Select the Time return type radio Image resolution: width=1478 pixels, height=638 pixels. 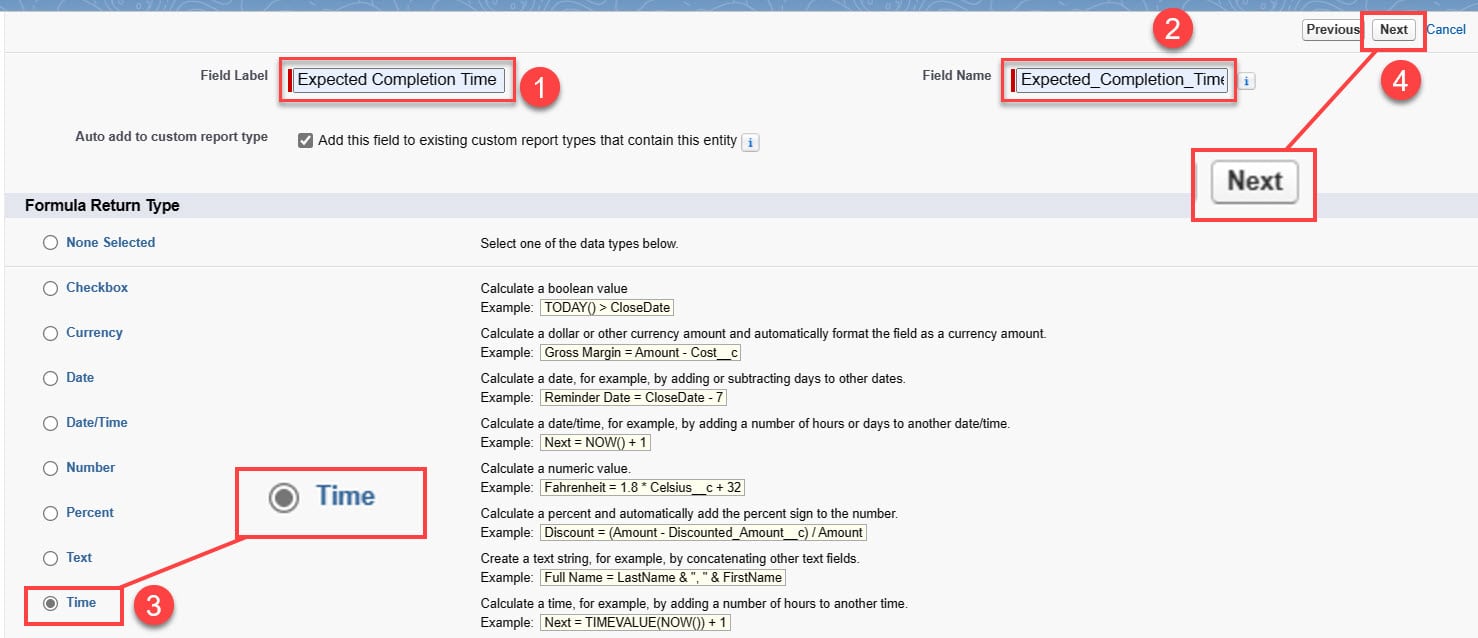(50, 603)
